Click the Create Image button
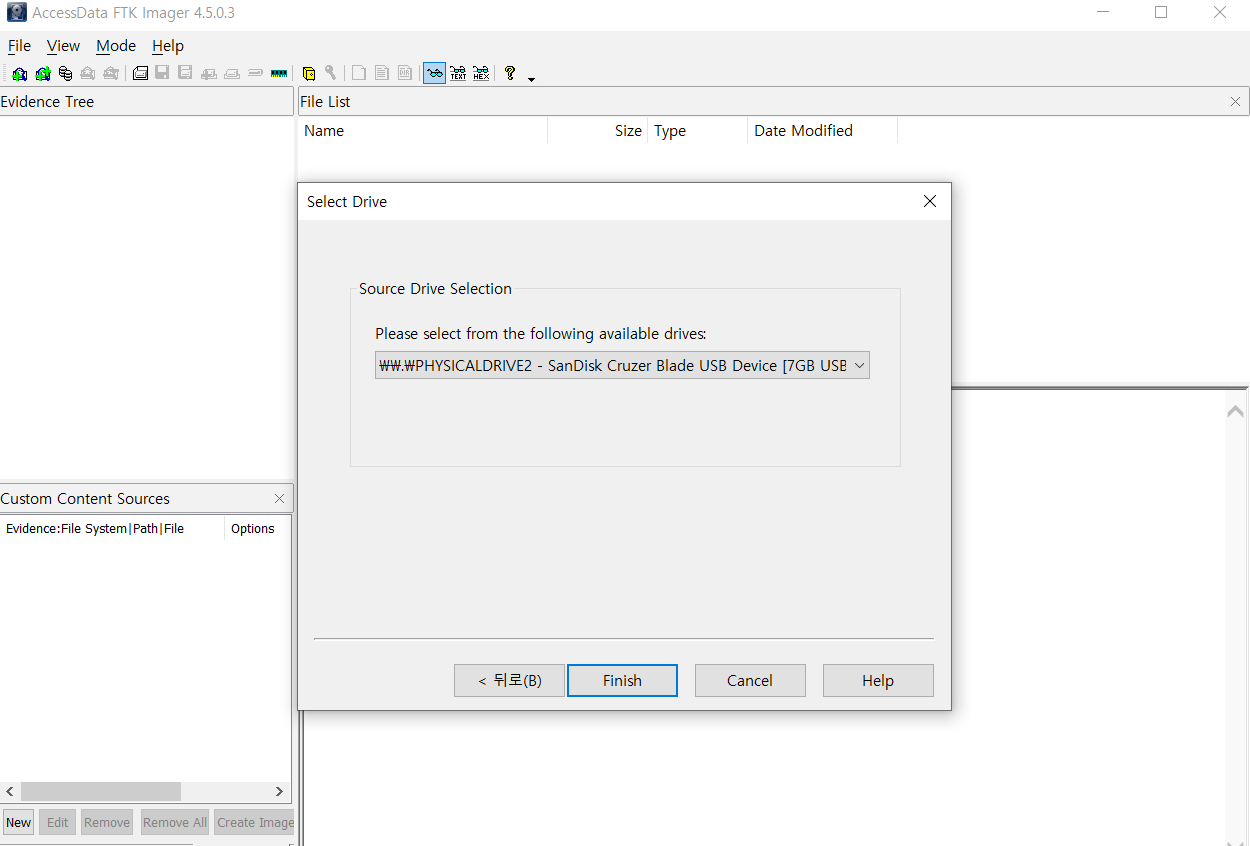This screenshot has width=1250, height=846. tap(255, 822)
